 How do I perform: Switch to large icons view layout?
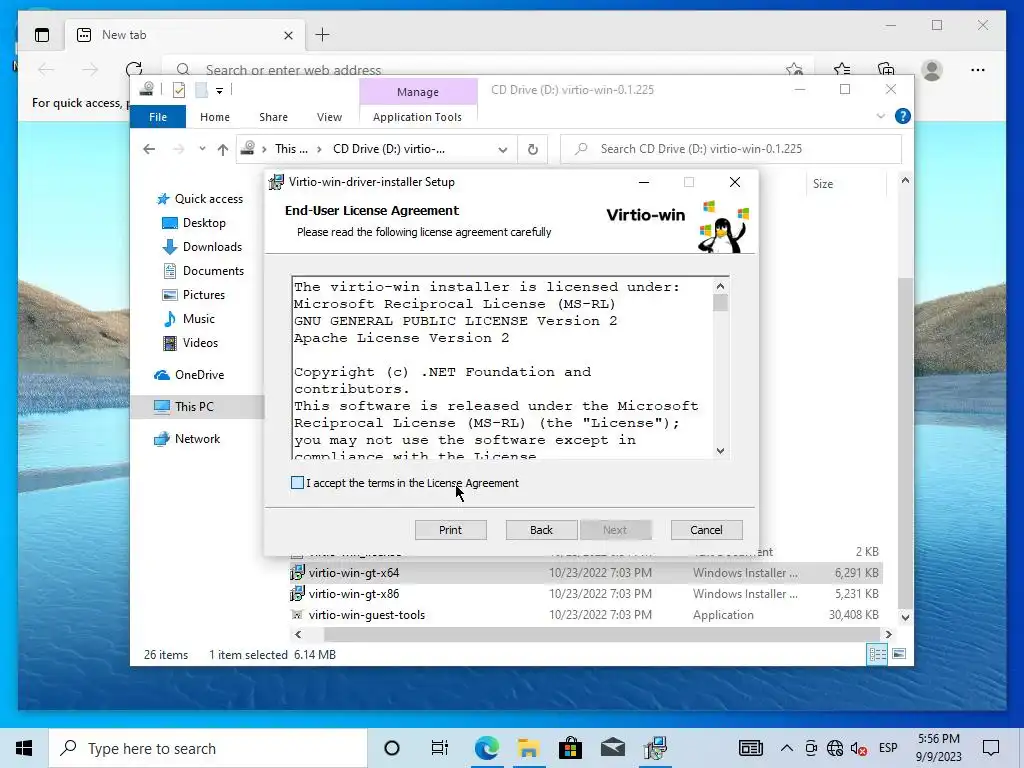[x=899, y=654]
